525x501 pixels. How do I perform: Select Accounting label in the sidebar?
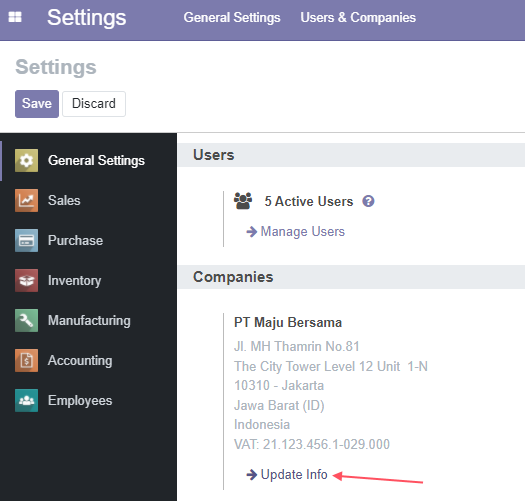tap(80, 361)
